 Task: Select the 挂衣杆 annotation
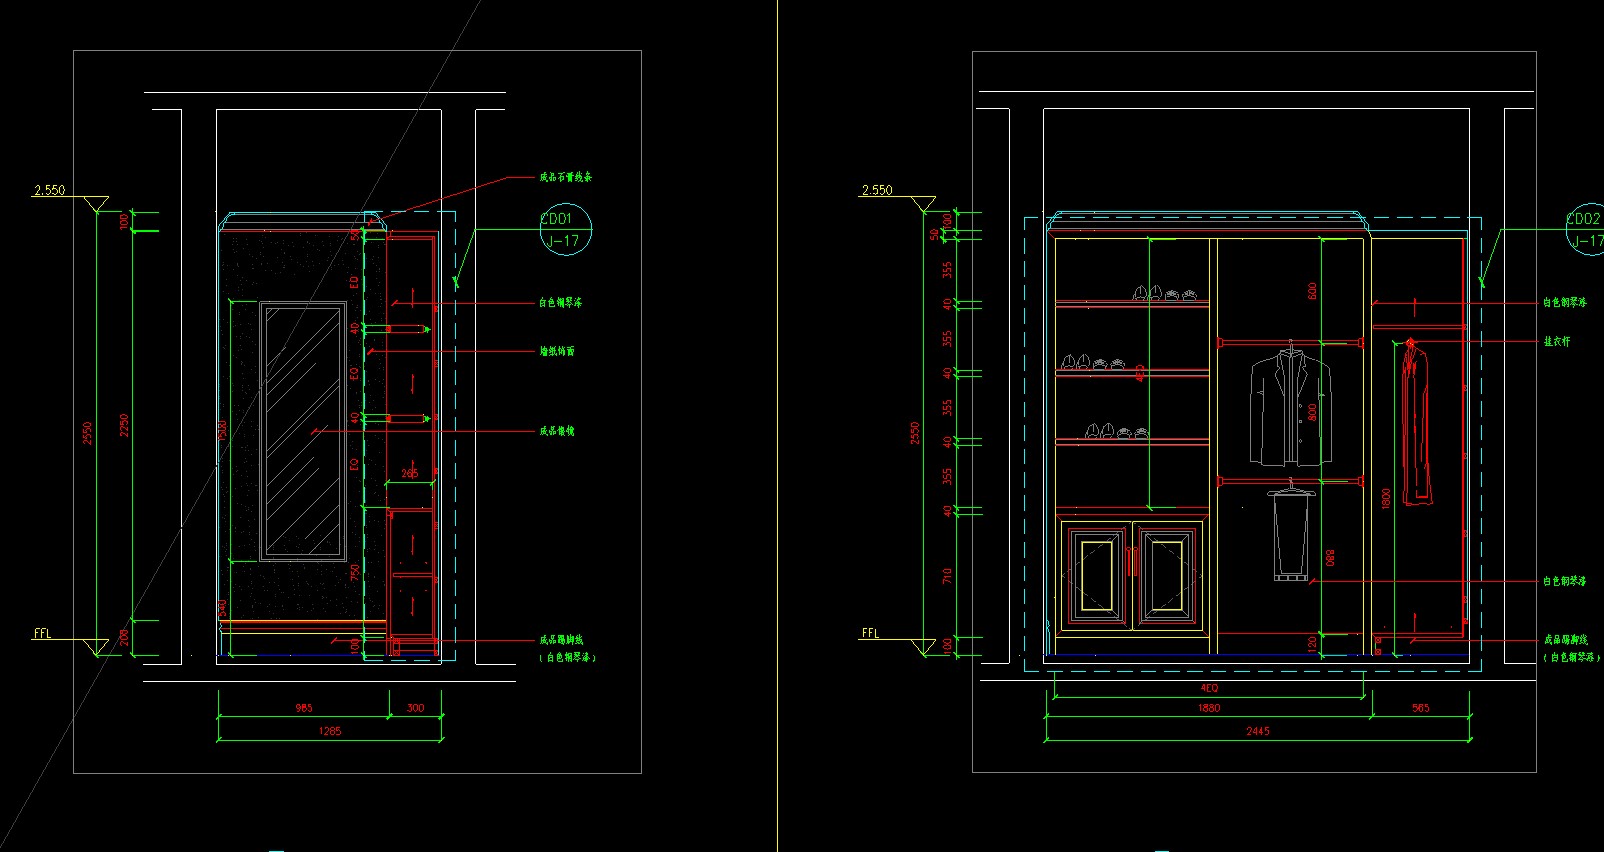[1557, 341]
